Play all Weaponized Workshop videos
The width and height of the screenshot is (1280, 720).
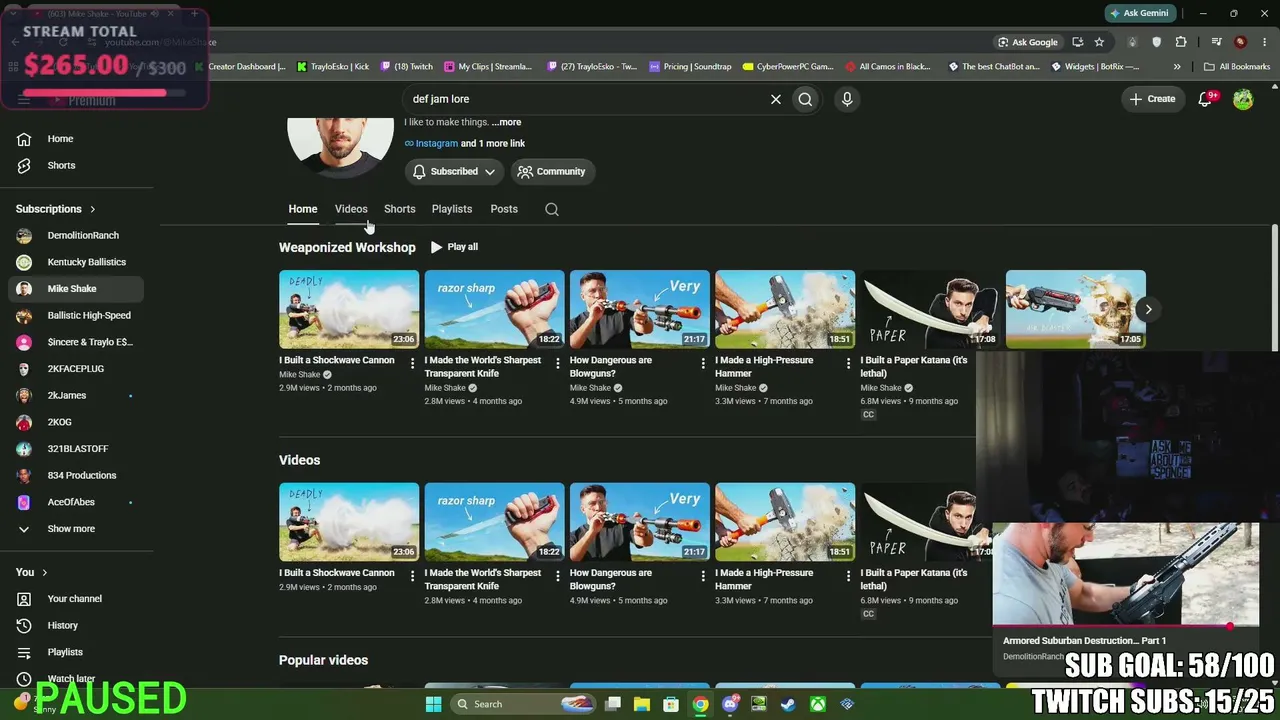point(454,247)
